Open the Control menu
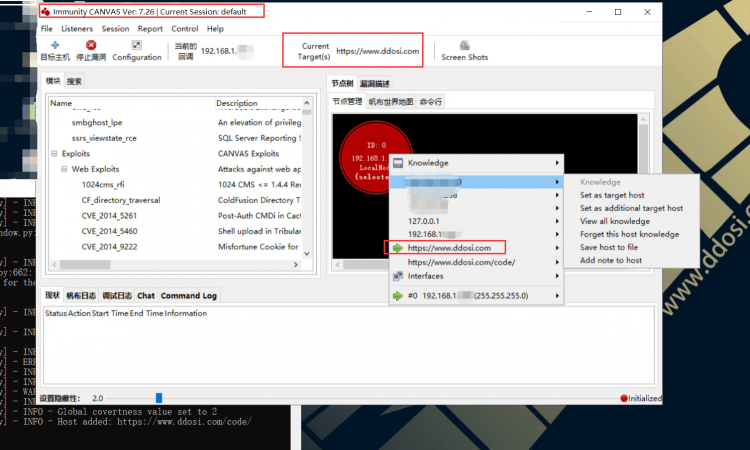Viewport: 750px width, 450px height. (185, 29)
